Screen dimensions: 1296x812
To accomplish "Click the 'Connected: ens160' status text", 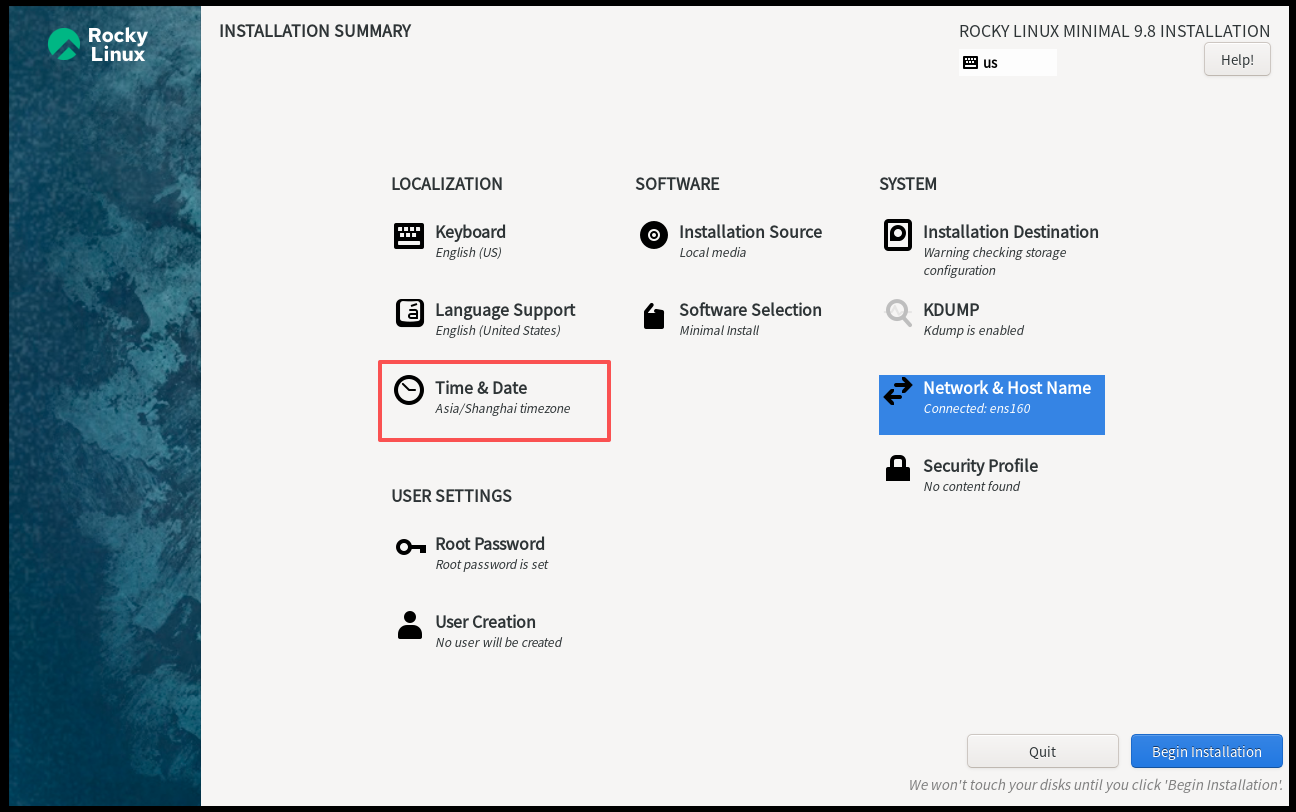I will tap(976, 409).
